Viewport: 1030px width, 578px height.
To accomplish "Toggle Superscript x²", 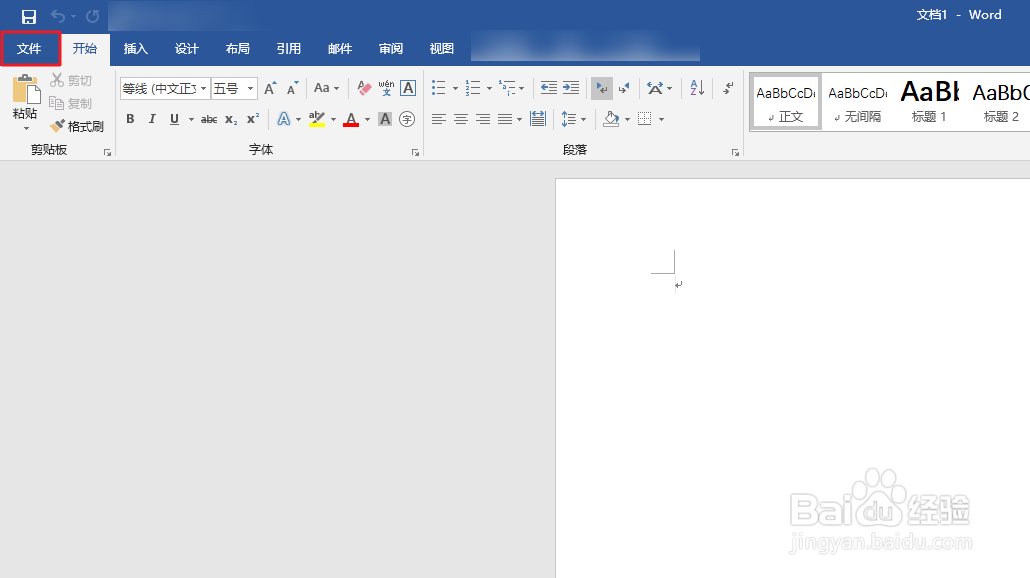I will point(253,119).
